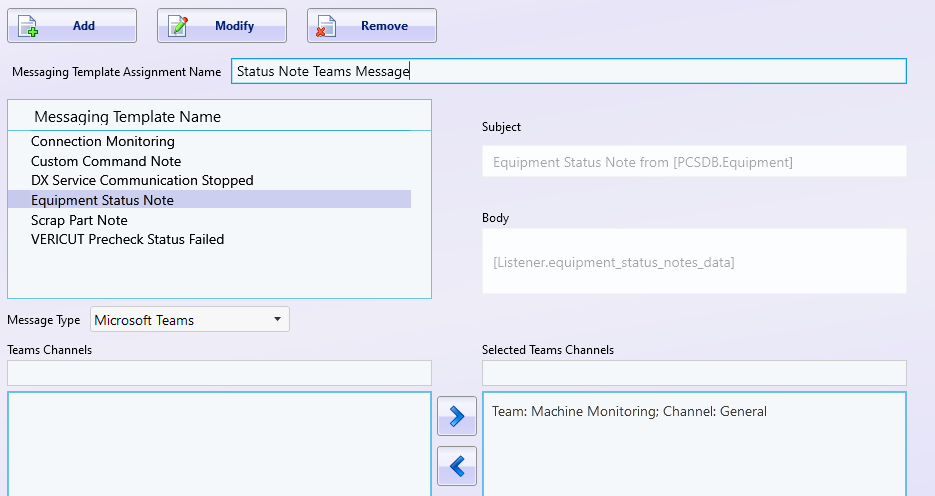Select Connection Monitoring template

(209, 141)
